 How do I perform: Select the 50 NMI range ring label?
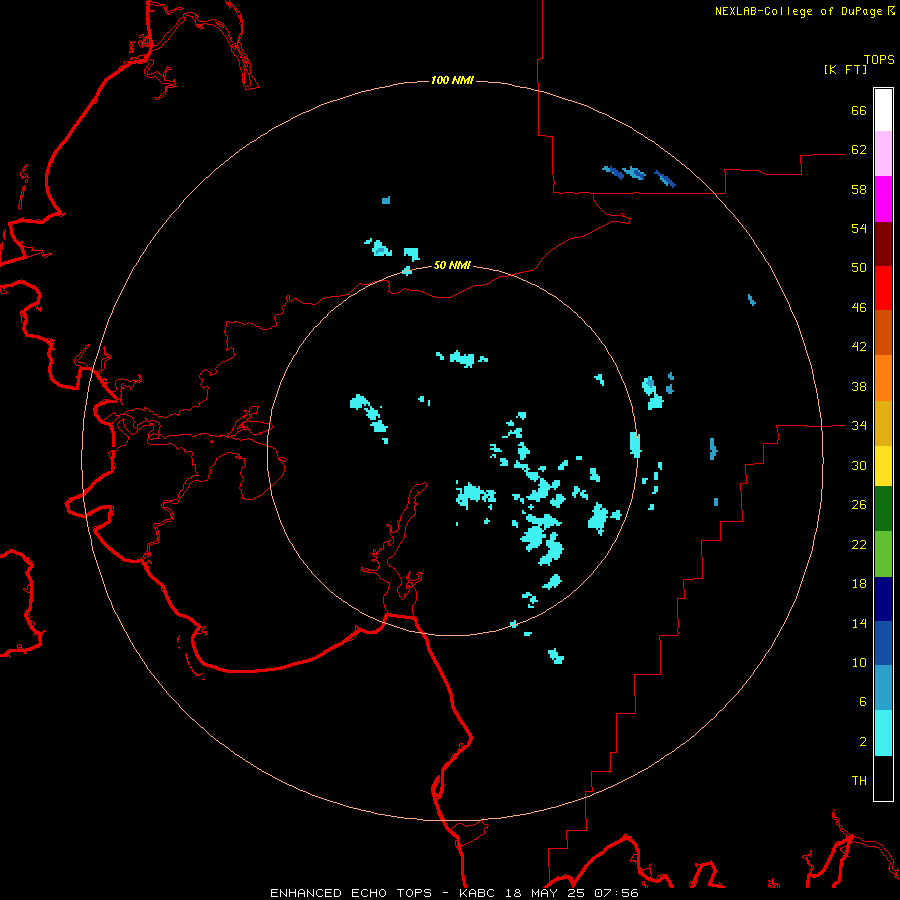tap(452, 265)
